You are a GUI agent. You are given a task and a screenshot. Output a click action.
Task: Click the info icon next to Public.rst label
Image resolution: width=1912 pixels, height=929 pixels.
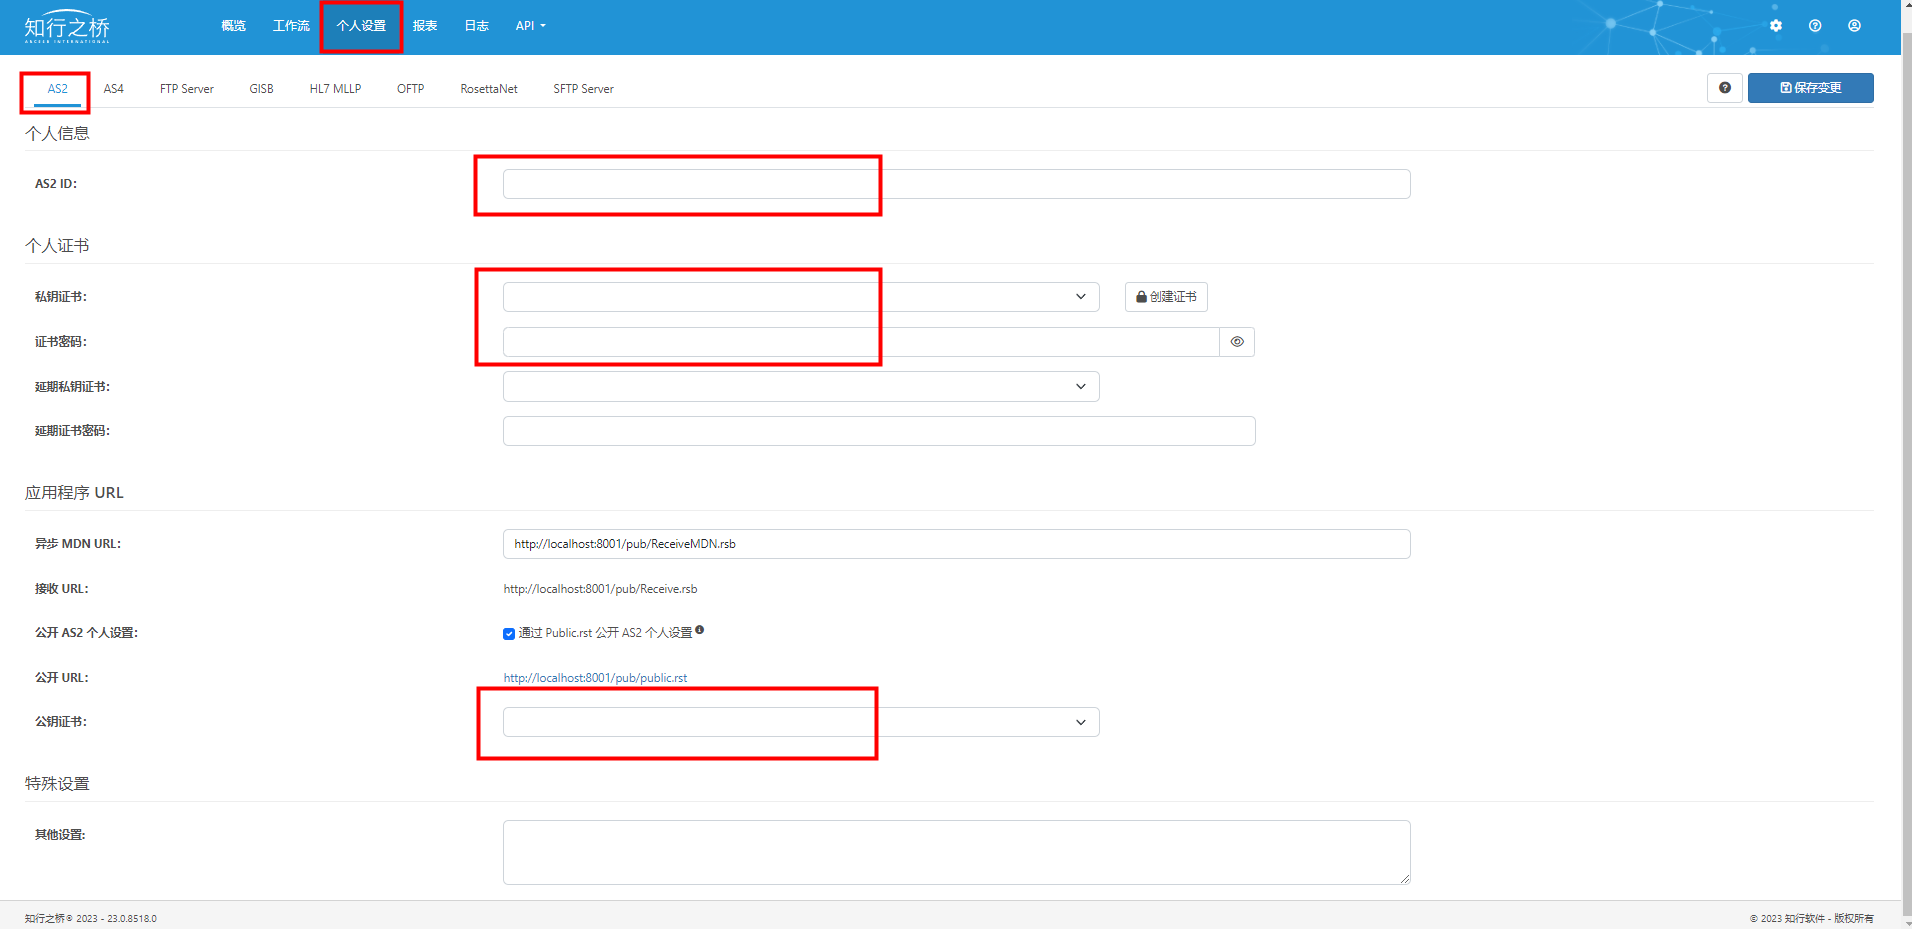tap(700, 630)
